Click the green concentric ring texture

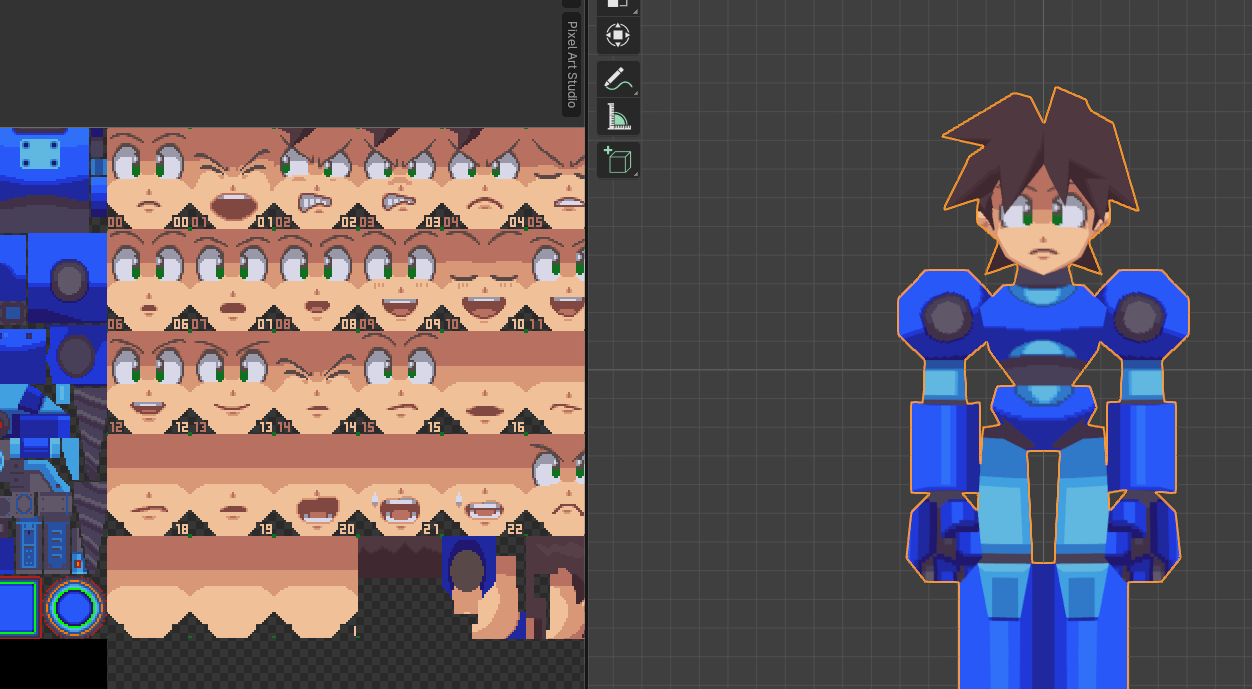75,607
